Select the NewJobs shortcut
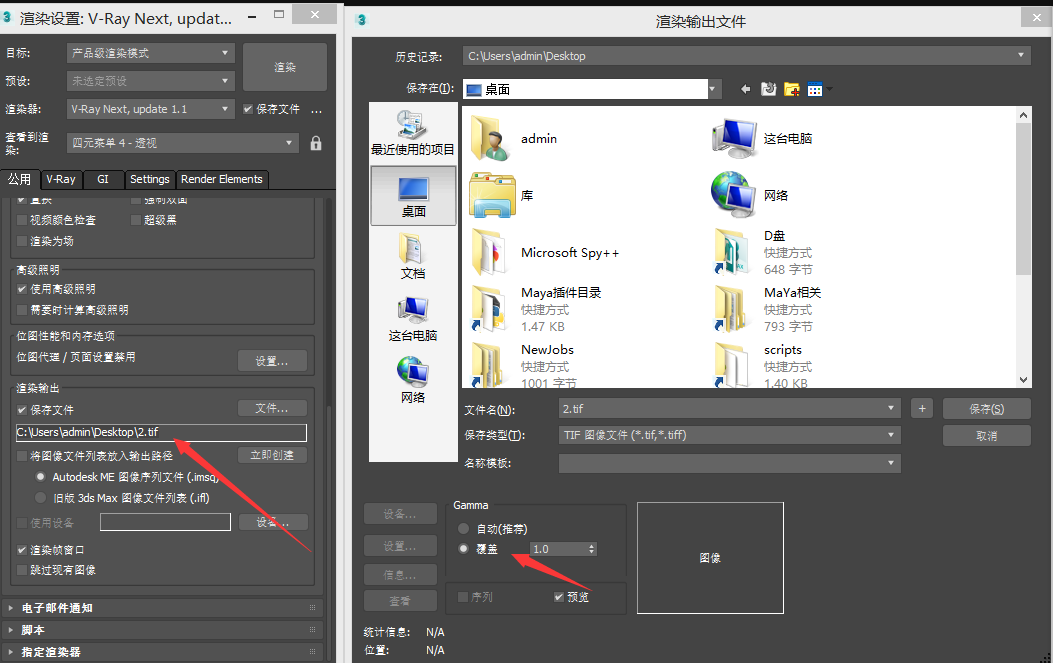 pyautogui.click(x=523, y=366)
